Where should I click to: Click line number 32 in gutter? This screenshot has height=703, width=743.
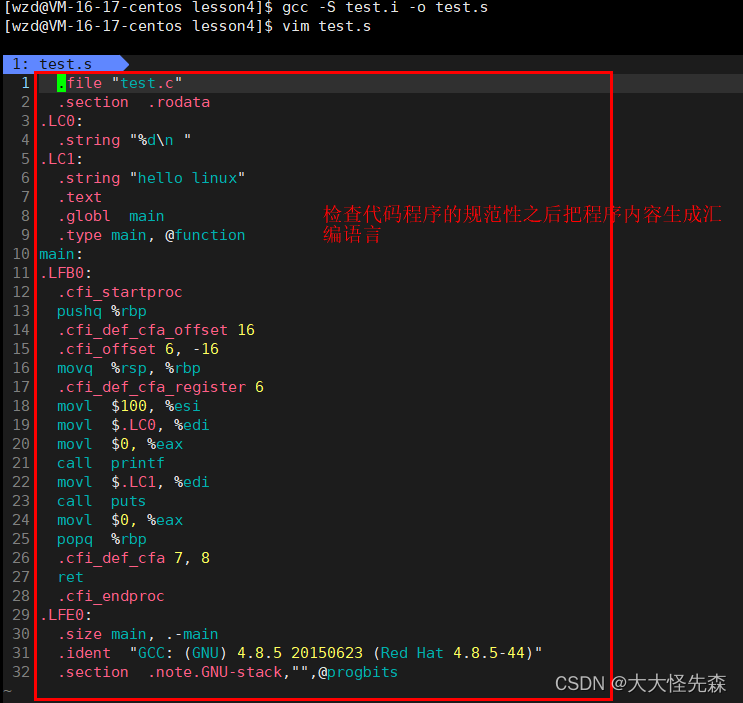(x=21, y=672)
